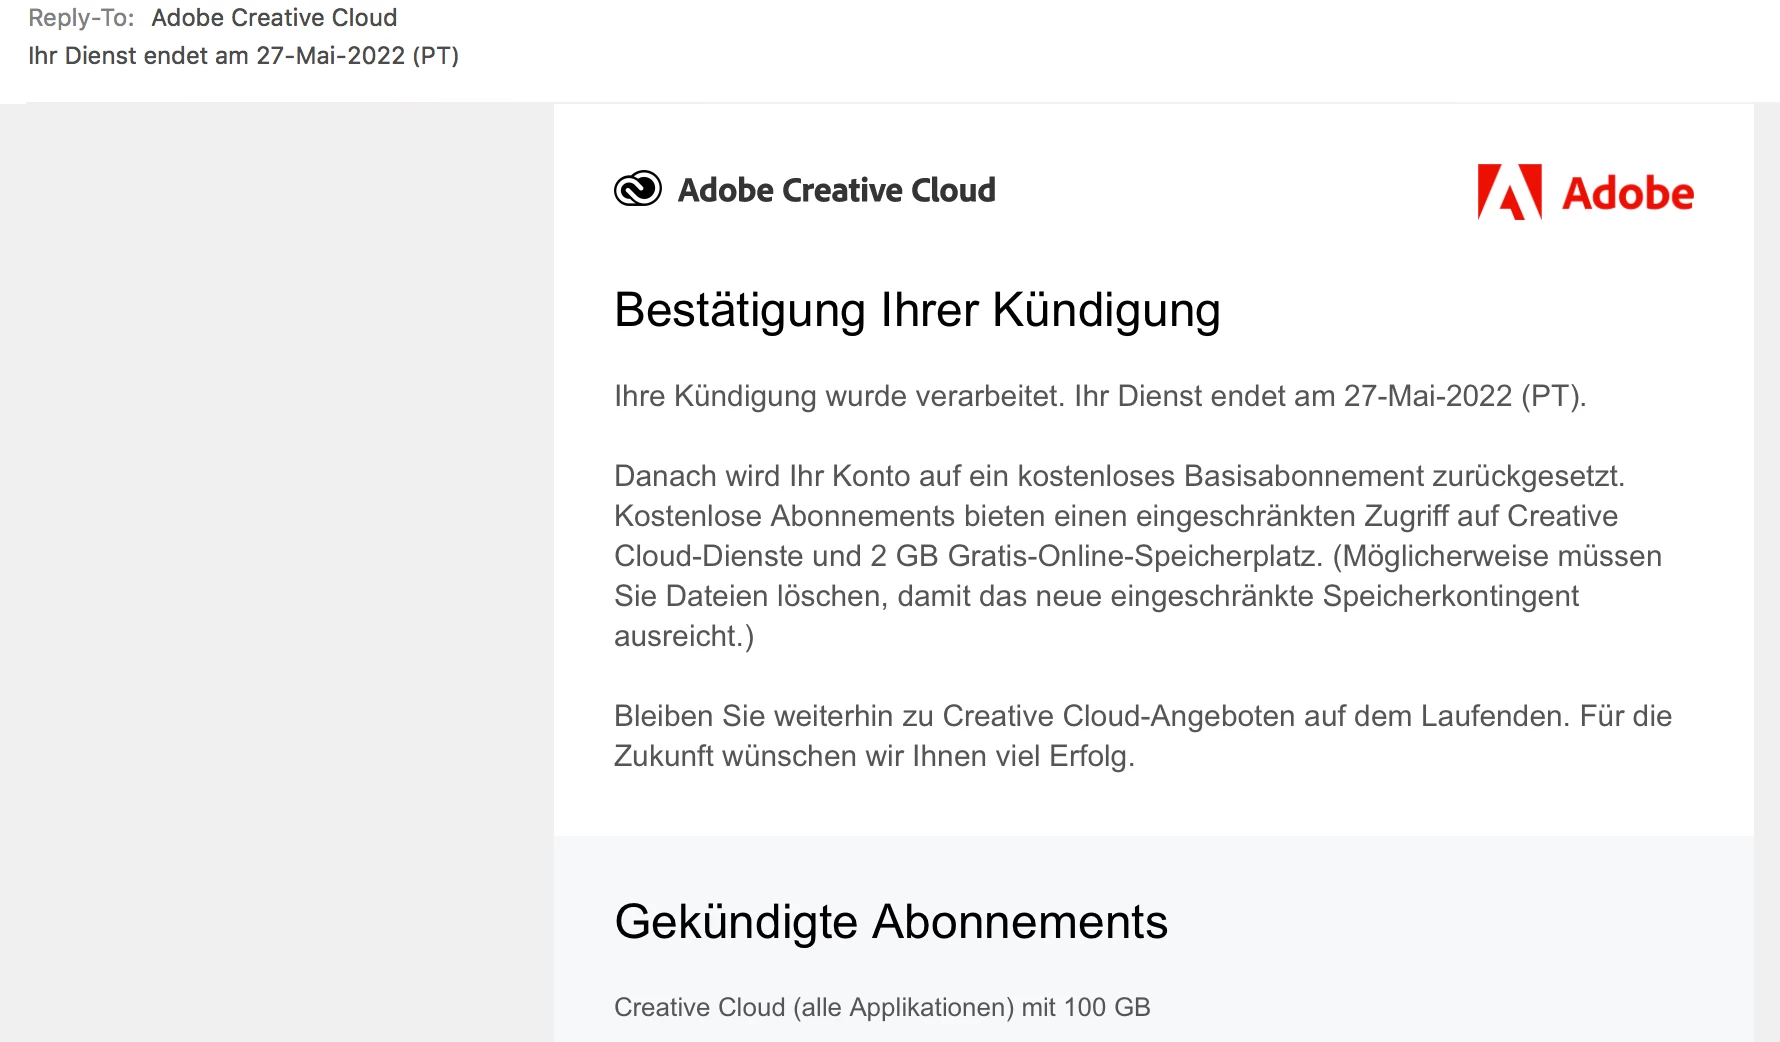Click the sentence Ihre Kündigung wurde verarbeitet
This screenshot has height=1042, width=1780.
pos(838,396)
